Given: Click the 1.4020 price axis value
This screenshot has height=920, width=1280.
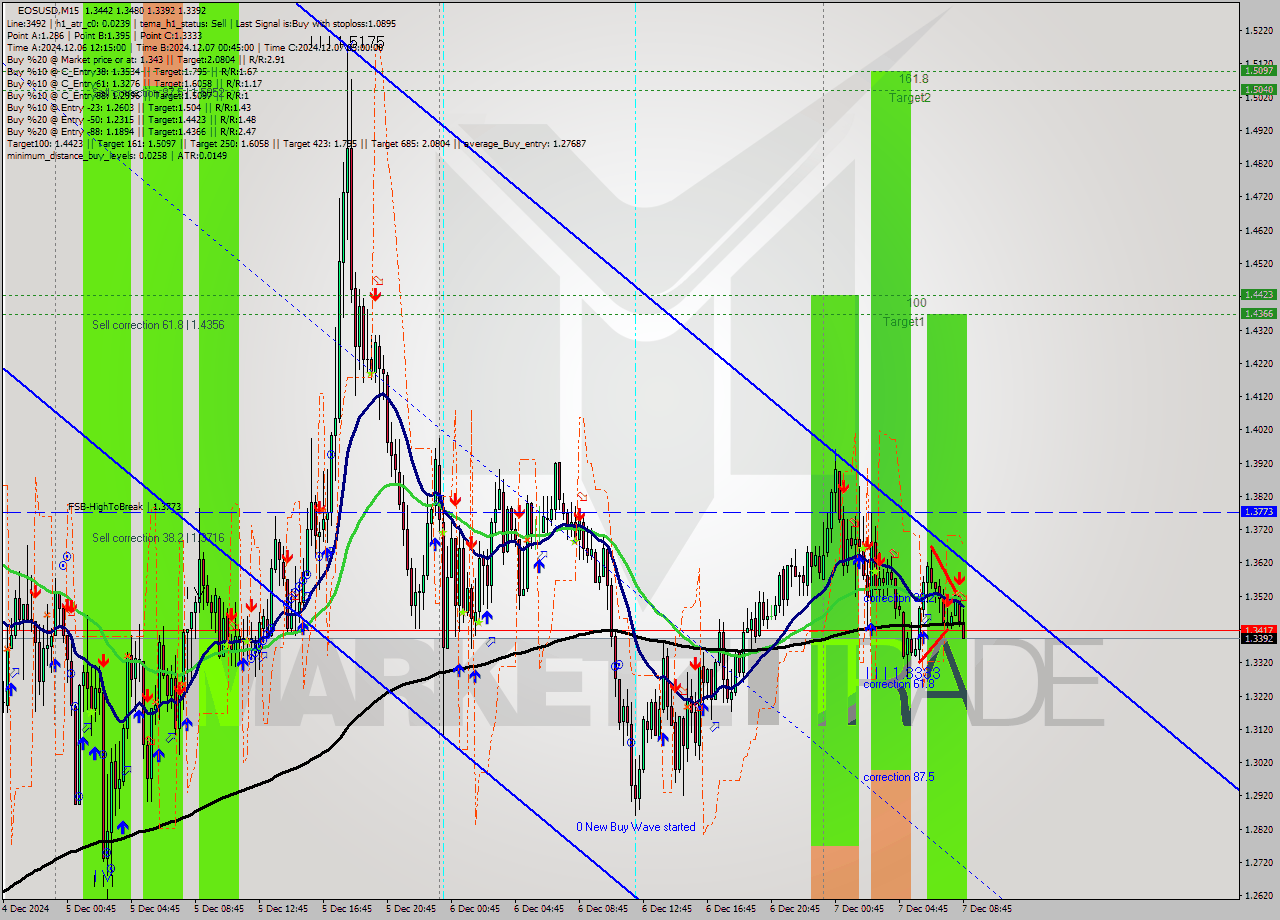Looking at the screenshot, I should click(x=1258, y=430).
